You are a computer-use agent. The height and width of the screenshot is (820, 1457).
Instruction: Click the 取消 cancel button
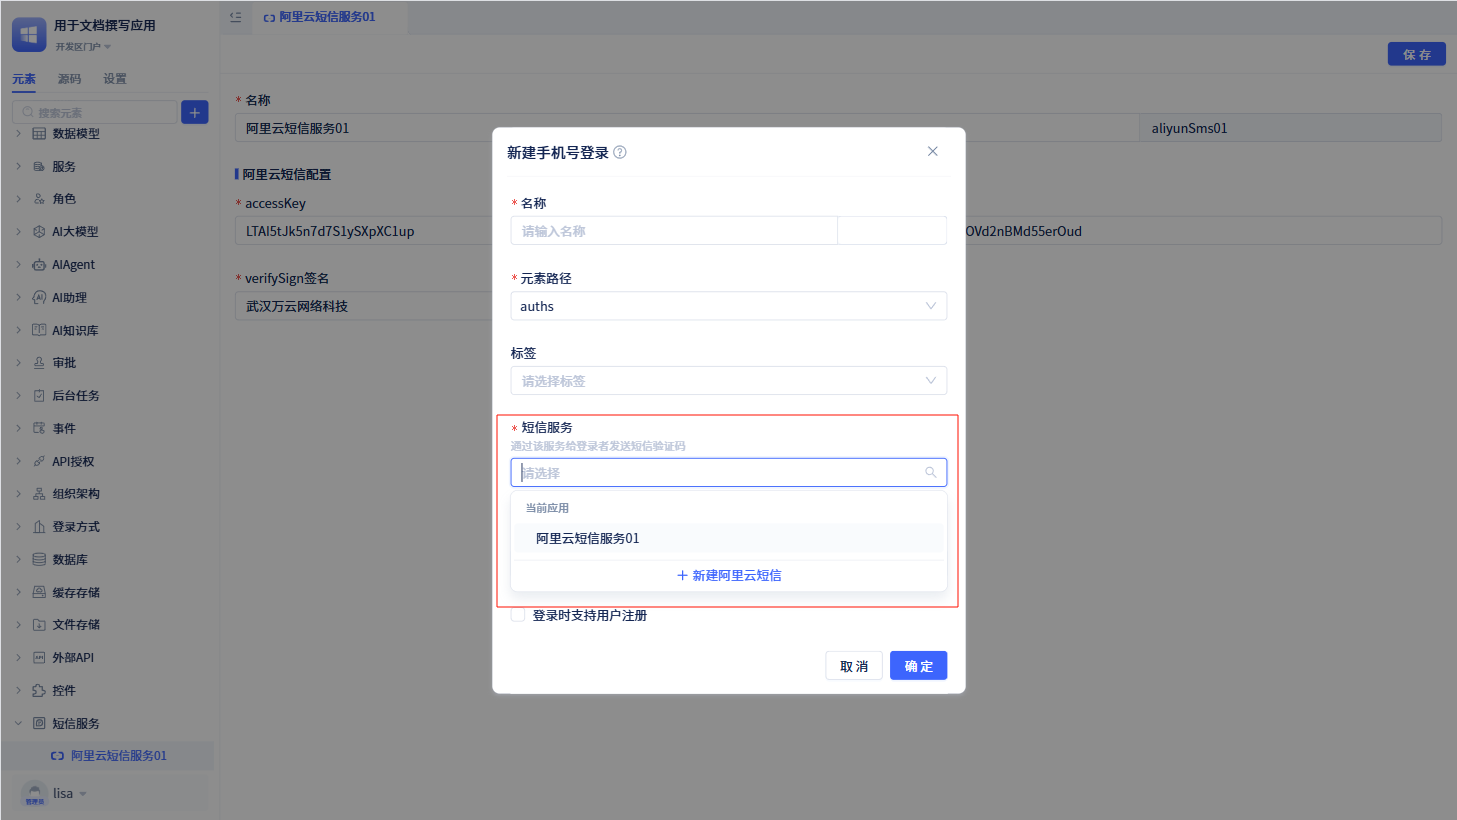point(854,666)
